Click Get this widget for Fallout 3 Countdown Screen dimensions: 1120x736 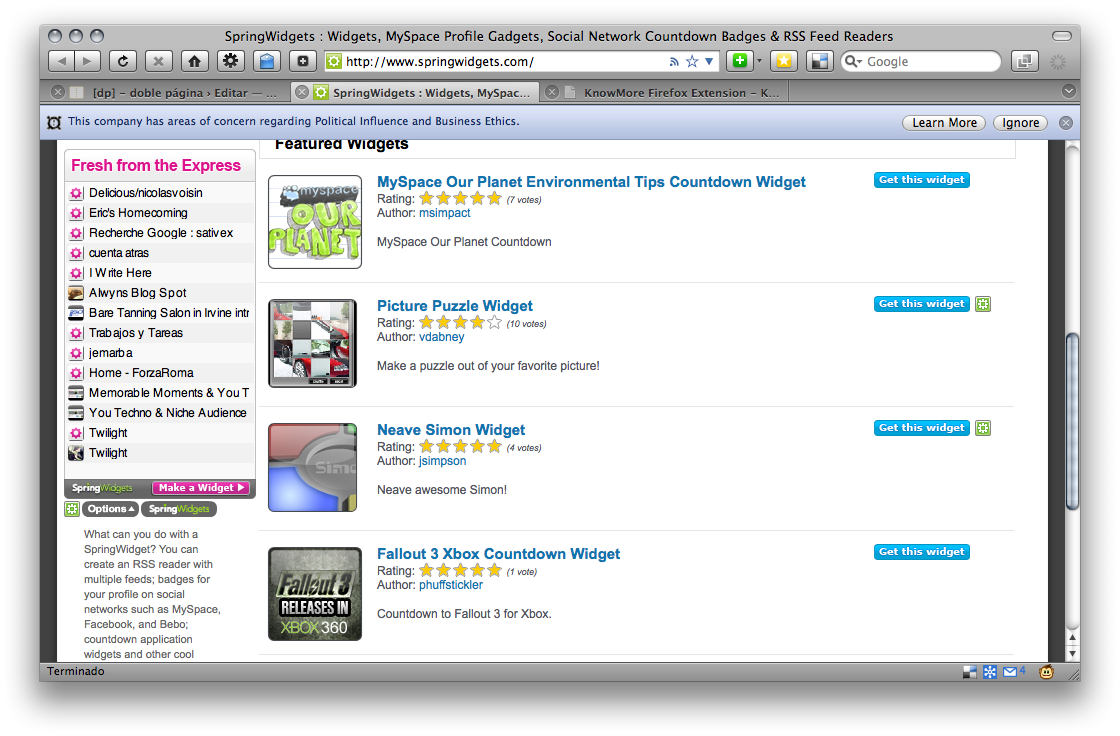pyautogui.click(x=921, y=552)
